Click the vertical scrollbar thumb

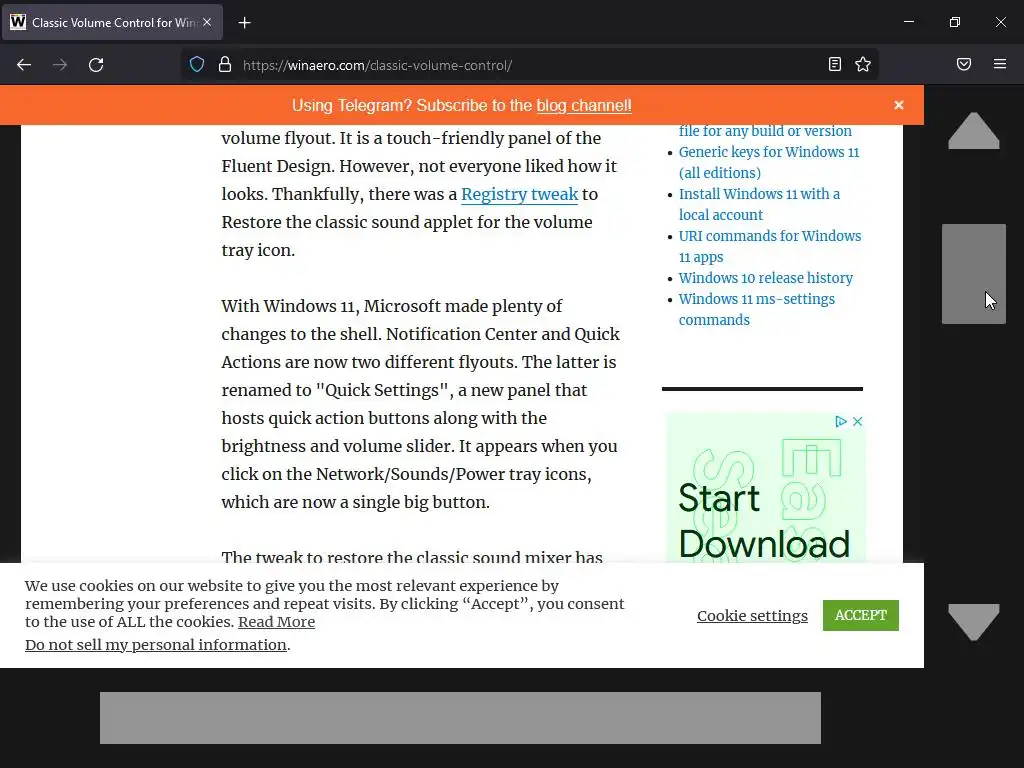click(x=974, y=274)
